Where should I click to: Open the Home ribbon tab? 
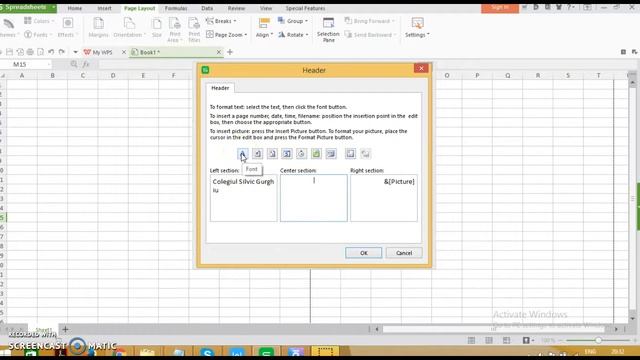[x=75, y=8]
